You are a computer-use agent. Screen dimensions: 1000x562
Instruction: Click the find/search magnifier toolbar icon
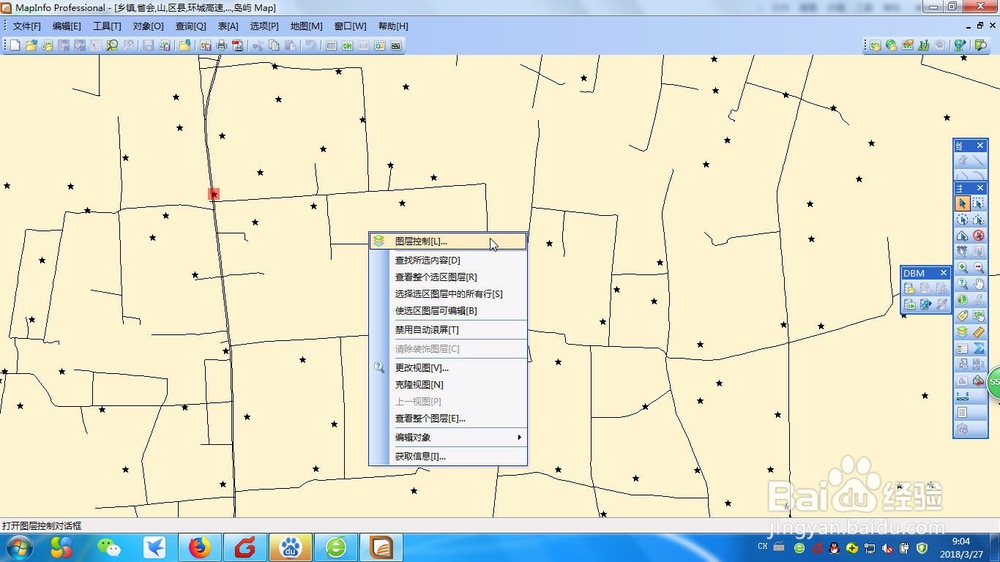(112, 45)
